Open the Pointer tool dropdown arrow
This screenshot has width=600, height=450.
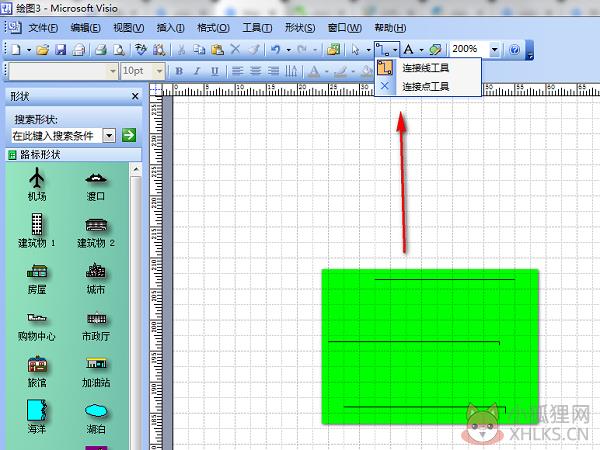368,50
